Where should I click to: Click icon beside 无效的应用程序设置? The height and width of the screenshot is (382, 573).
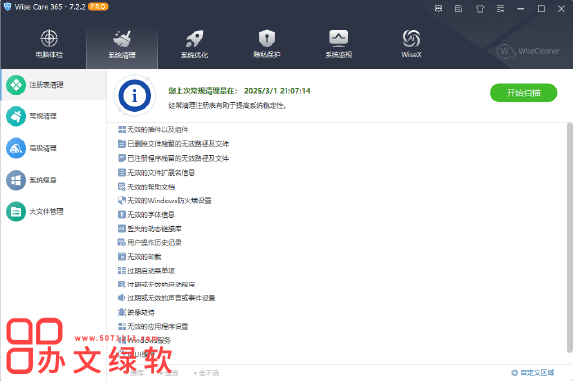(122, 326)
